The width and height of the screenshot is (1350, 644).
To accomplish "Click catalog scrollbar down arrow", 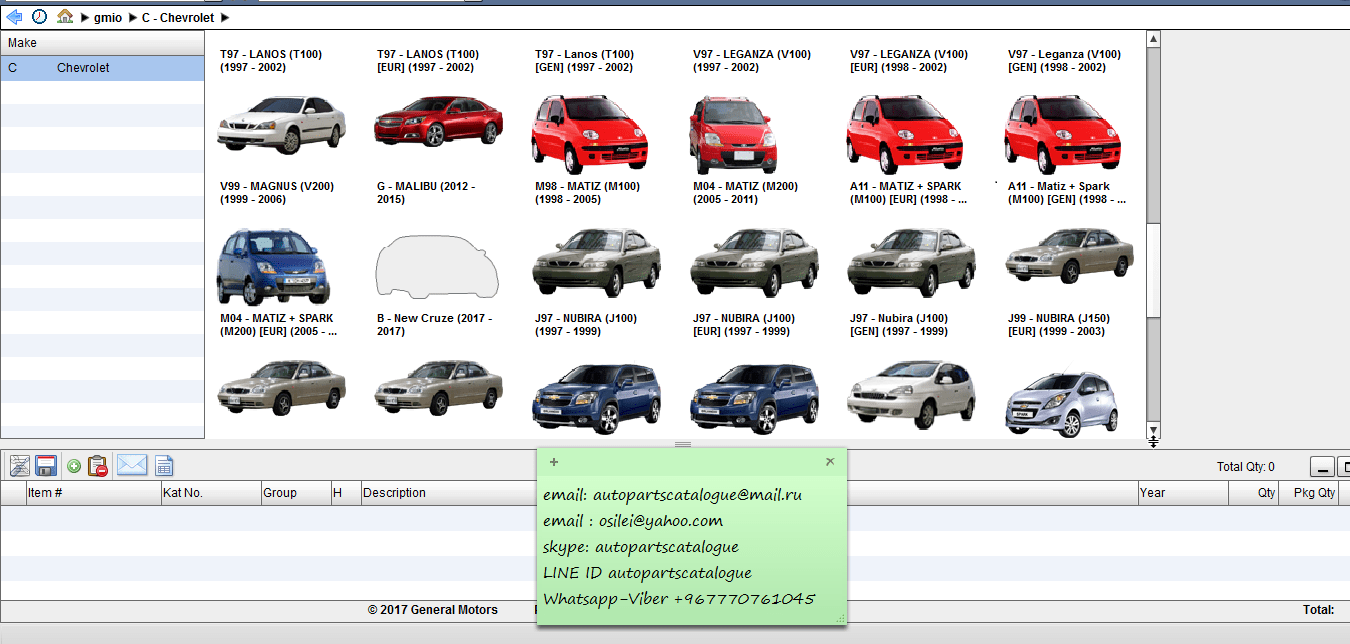I will coord(1153,430).
